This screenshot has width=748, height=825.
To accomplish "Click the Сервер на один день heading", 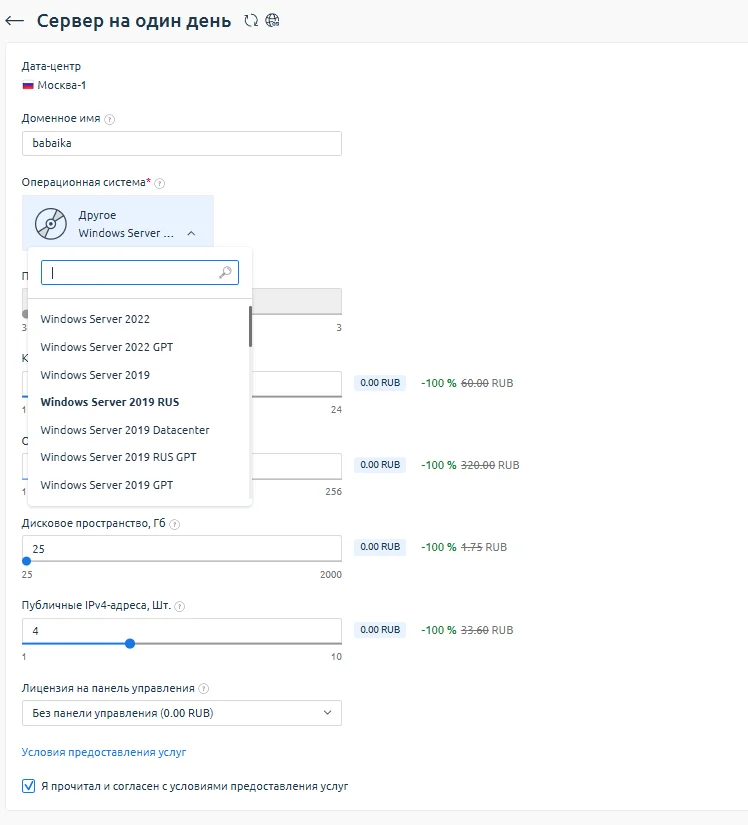I will pos(134,21).
